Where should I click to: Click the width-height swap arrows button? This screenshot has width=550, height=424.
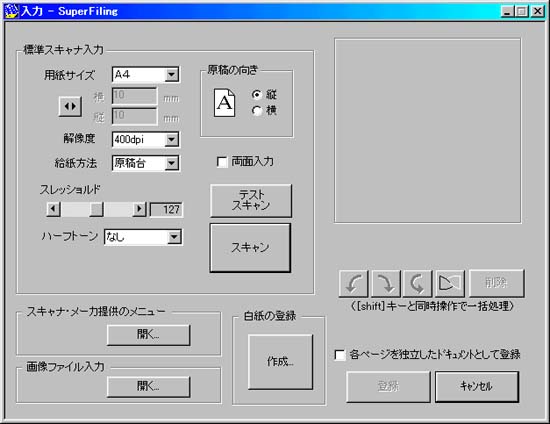coord(70,106)
